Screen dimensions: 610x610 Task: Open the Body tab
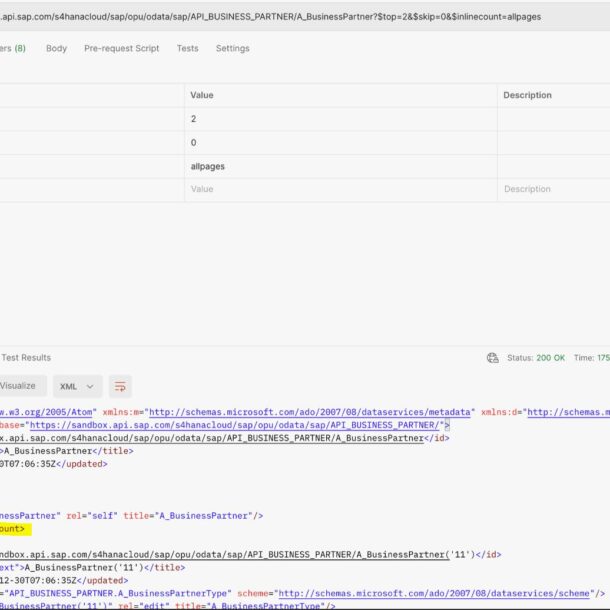click(x=56, y=48)
